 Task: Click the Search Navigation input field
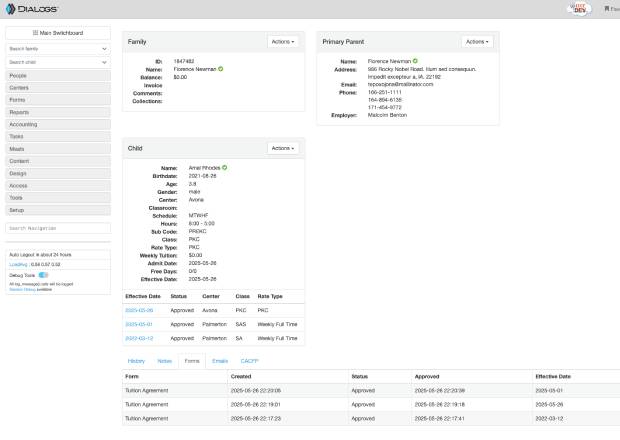[57, 229]
